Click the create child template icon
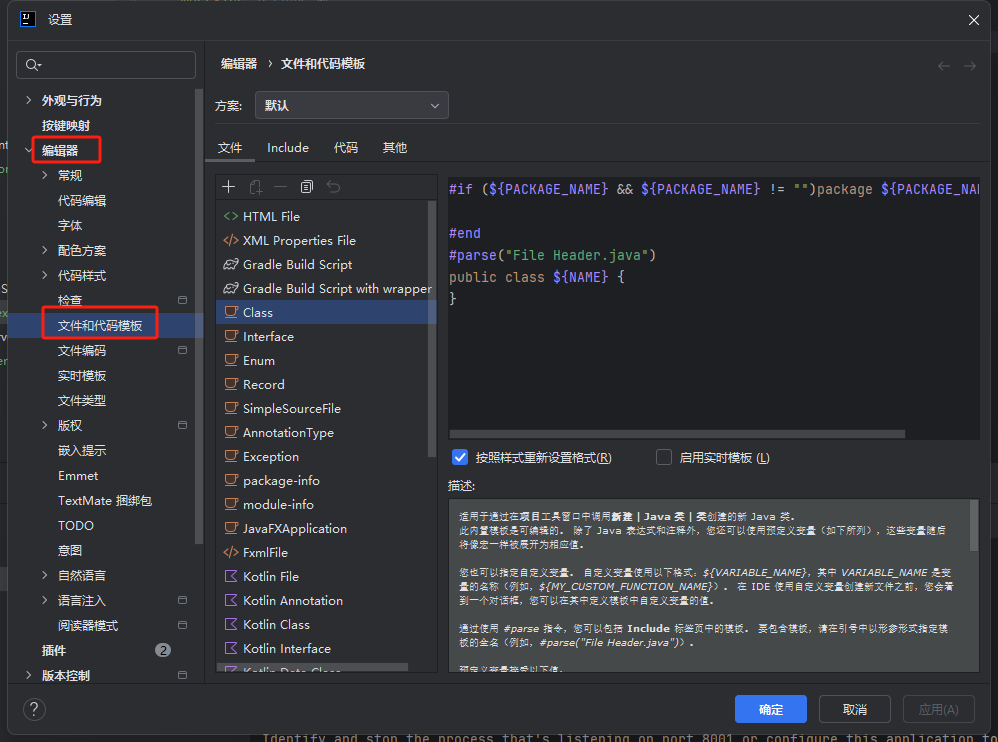 click(255, 186)
